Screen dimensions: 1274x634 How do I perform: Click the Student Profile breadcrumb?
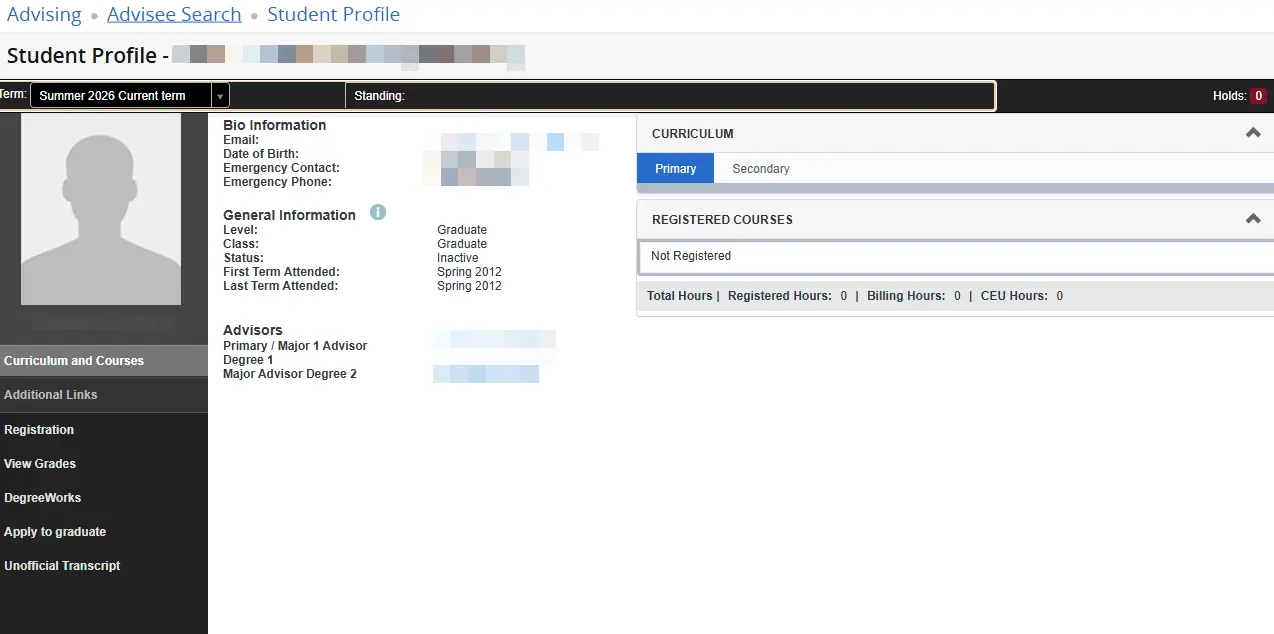[x=333, y=15]
